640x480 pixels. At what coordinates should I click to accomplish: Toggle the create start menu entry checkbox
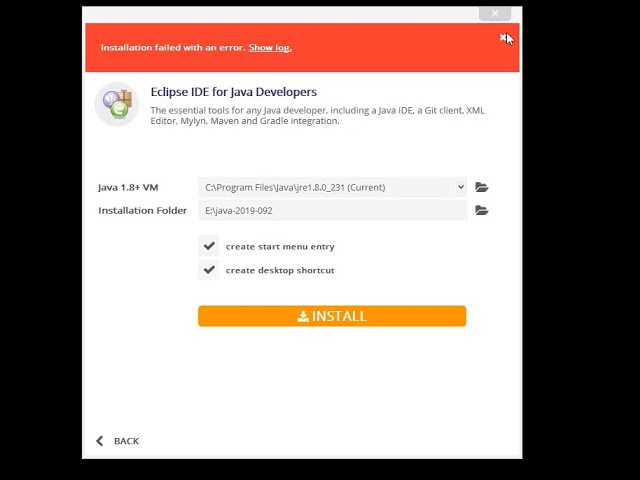click(209, 246)
